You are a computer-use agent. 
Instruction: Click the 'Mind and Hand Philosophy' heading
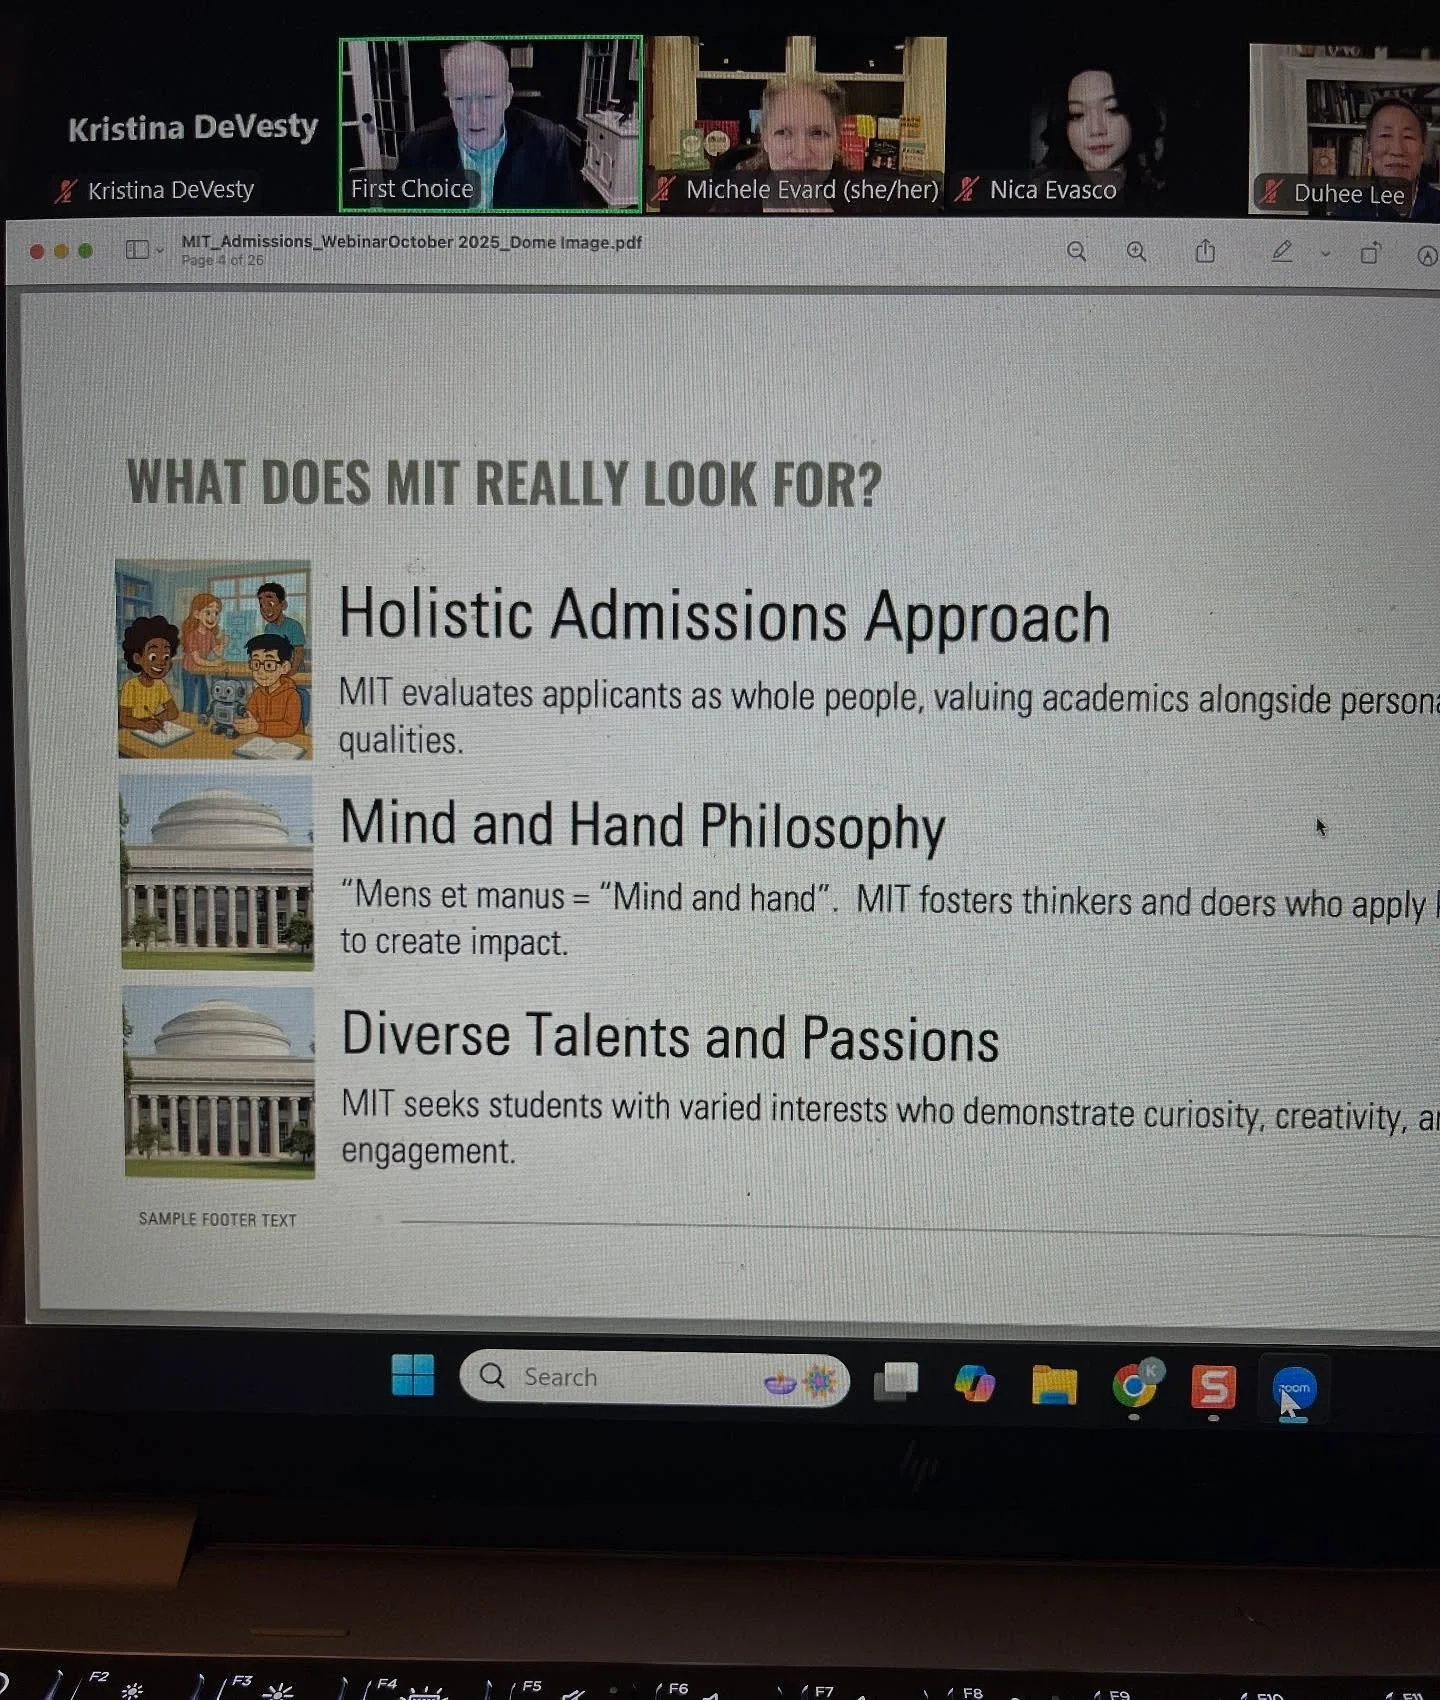642,826
